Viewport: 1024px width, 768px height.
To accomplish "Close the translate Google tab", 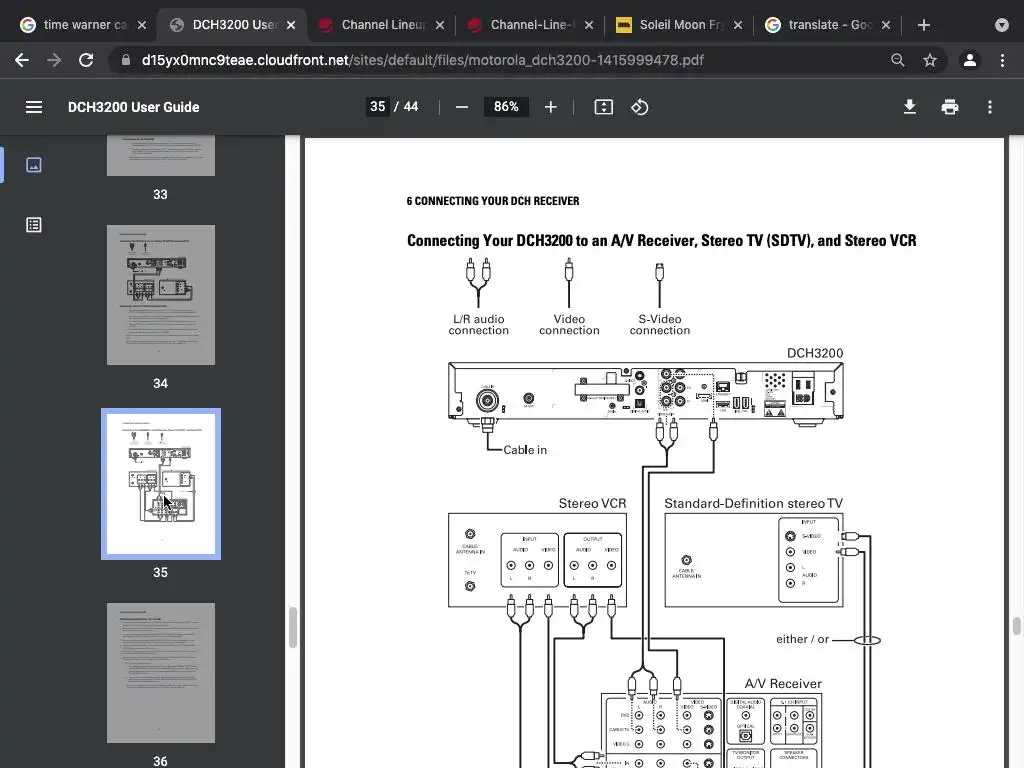I will (886, 25).
